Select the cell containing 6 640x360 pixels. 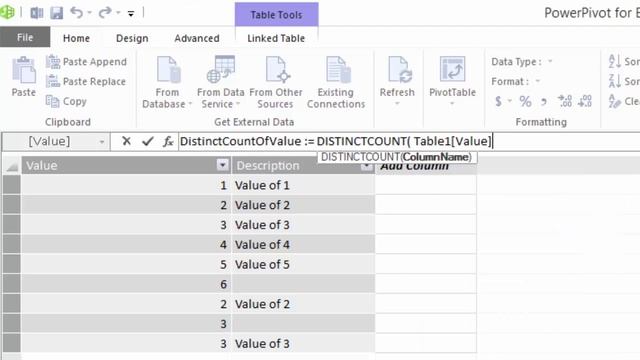tap(127, 284)
